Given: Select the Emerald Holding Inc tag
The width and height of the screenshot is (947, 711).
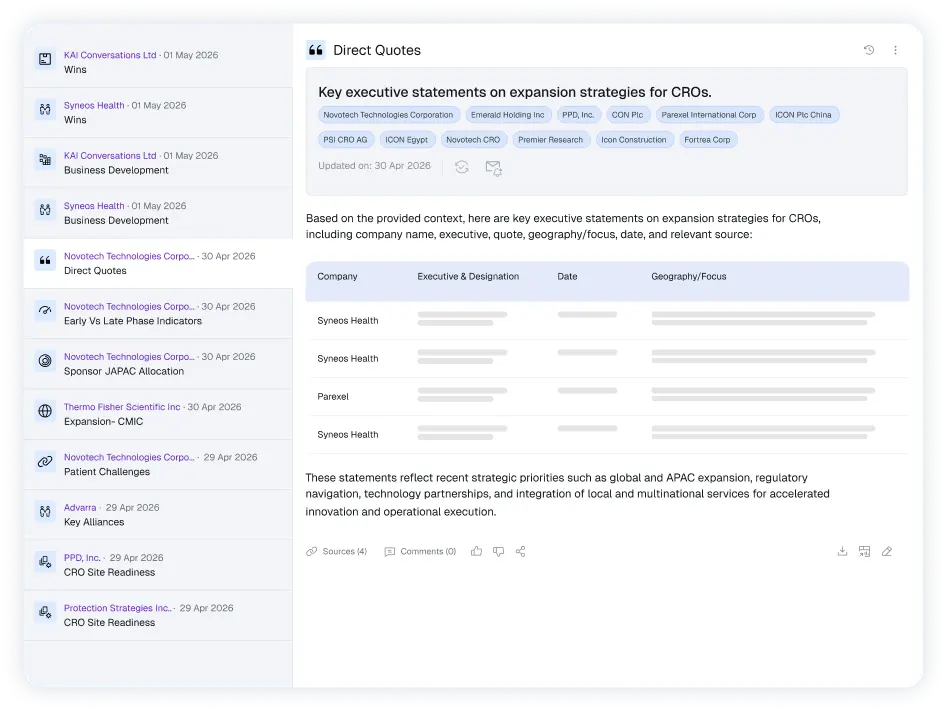Looking at the screenshot, I should coord(507,115).
